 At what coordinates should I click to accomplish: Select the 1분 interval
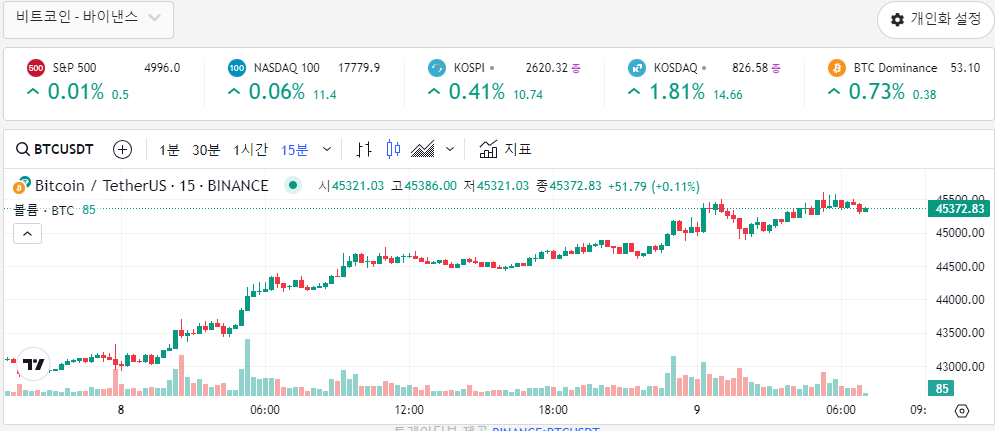(x=169, y=150)
